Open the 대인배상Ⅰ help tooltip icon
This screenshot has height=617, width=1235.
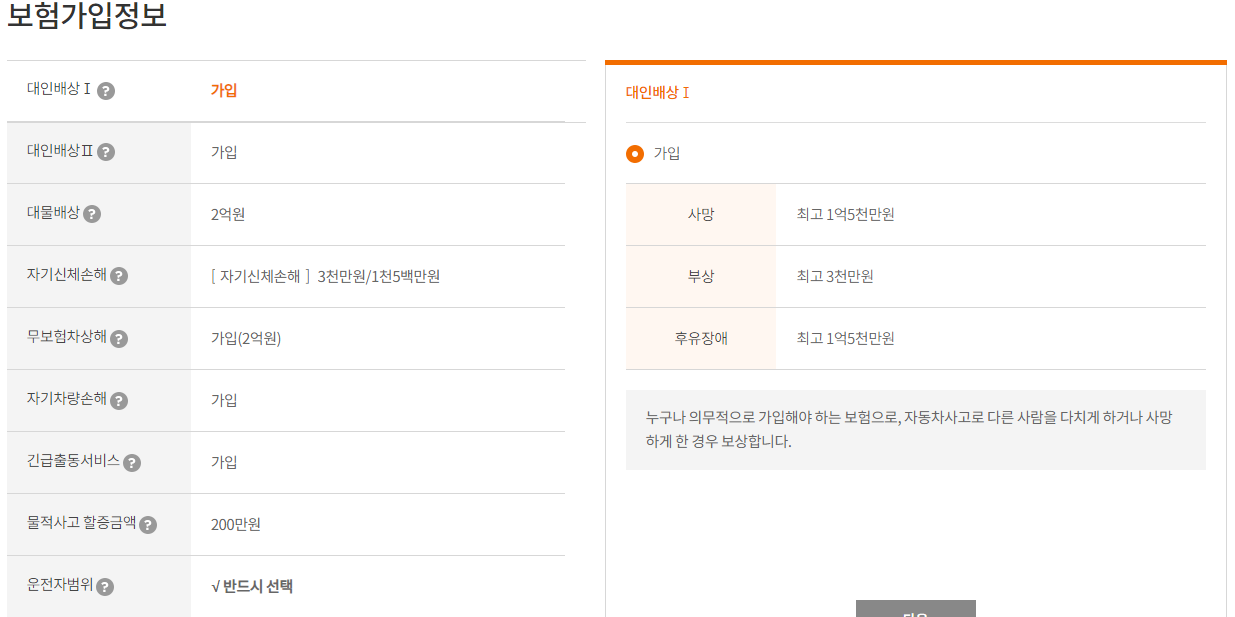106,89
